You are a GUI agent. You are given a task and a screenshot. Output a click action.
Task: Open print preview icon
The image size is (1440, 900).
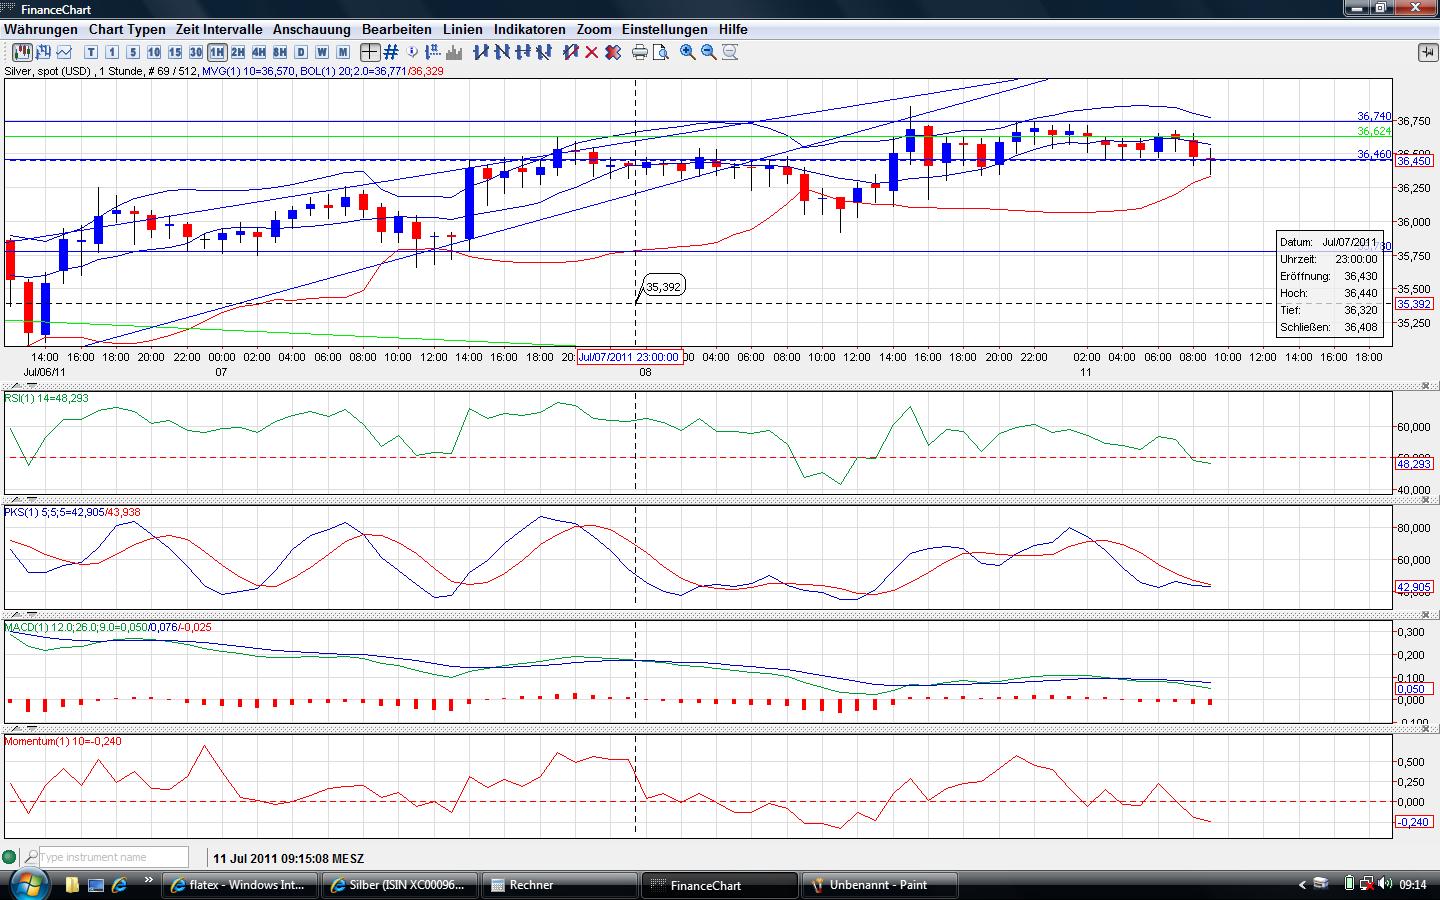pyautogui.click(x=660, y=52)
